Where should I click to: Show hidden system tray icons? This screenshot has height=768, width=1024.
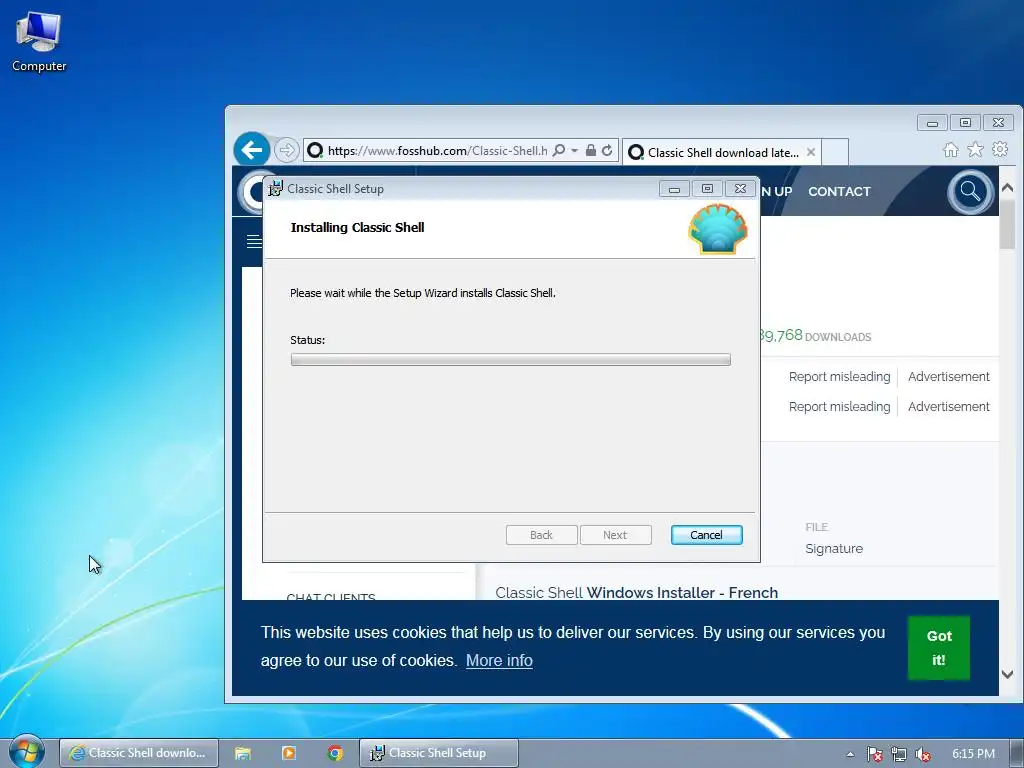(x=850, y=754)
